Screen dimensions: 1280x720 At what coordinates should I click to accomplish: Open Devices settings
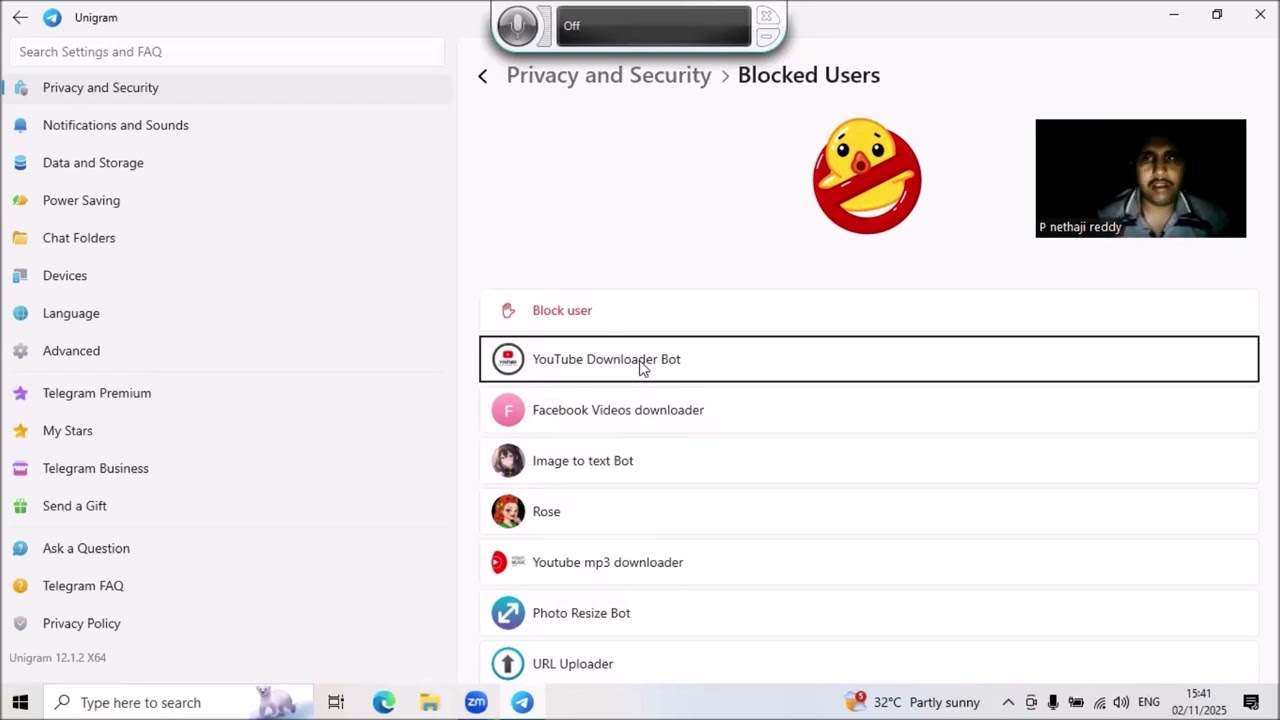click(x=227, y=276)
